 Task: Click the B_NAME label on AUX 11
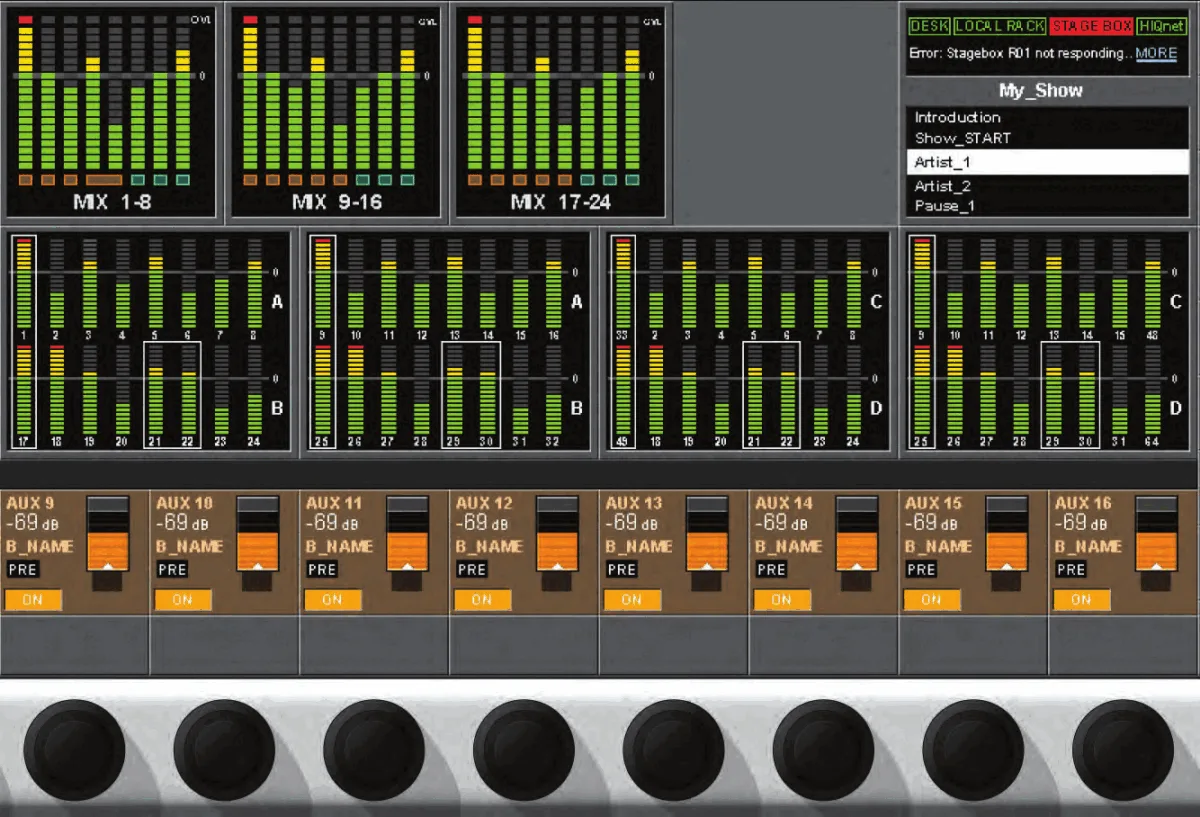click(339, 547)
